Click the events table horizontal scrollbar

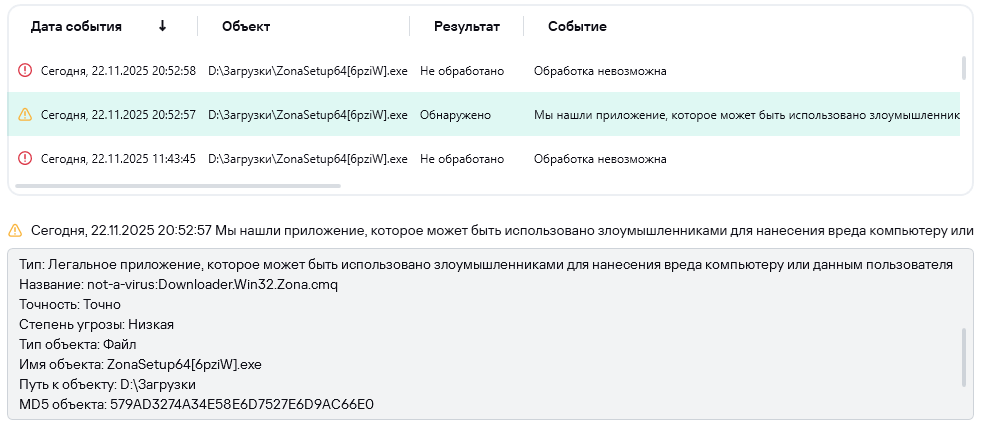tap(178, 185)
